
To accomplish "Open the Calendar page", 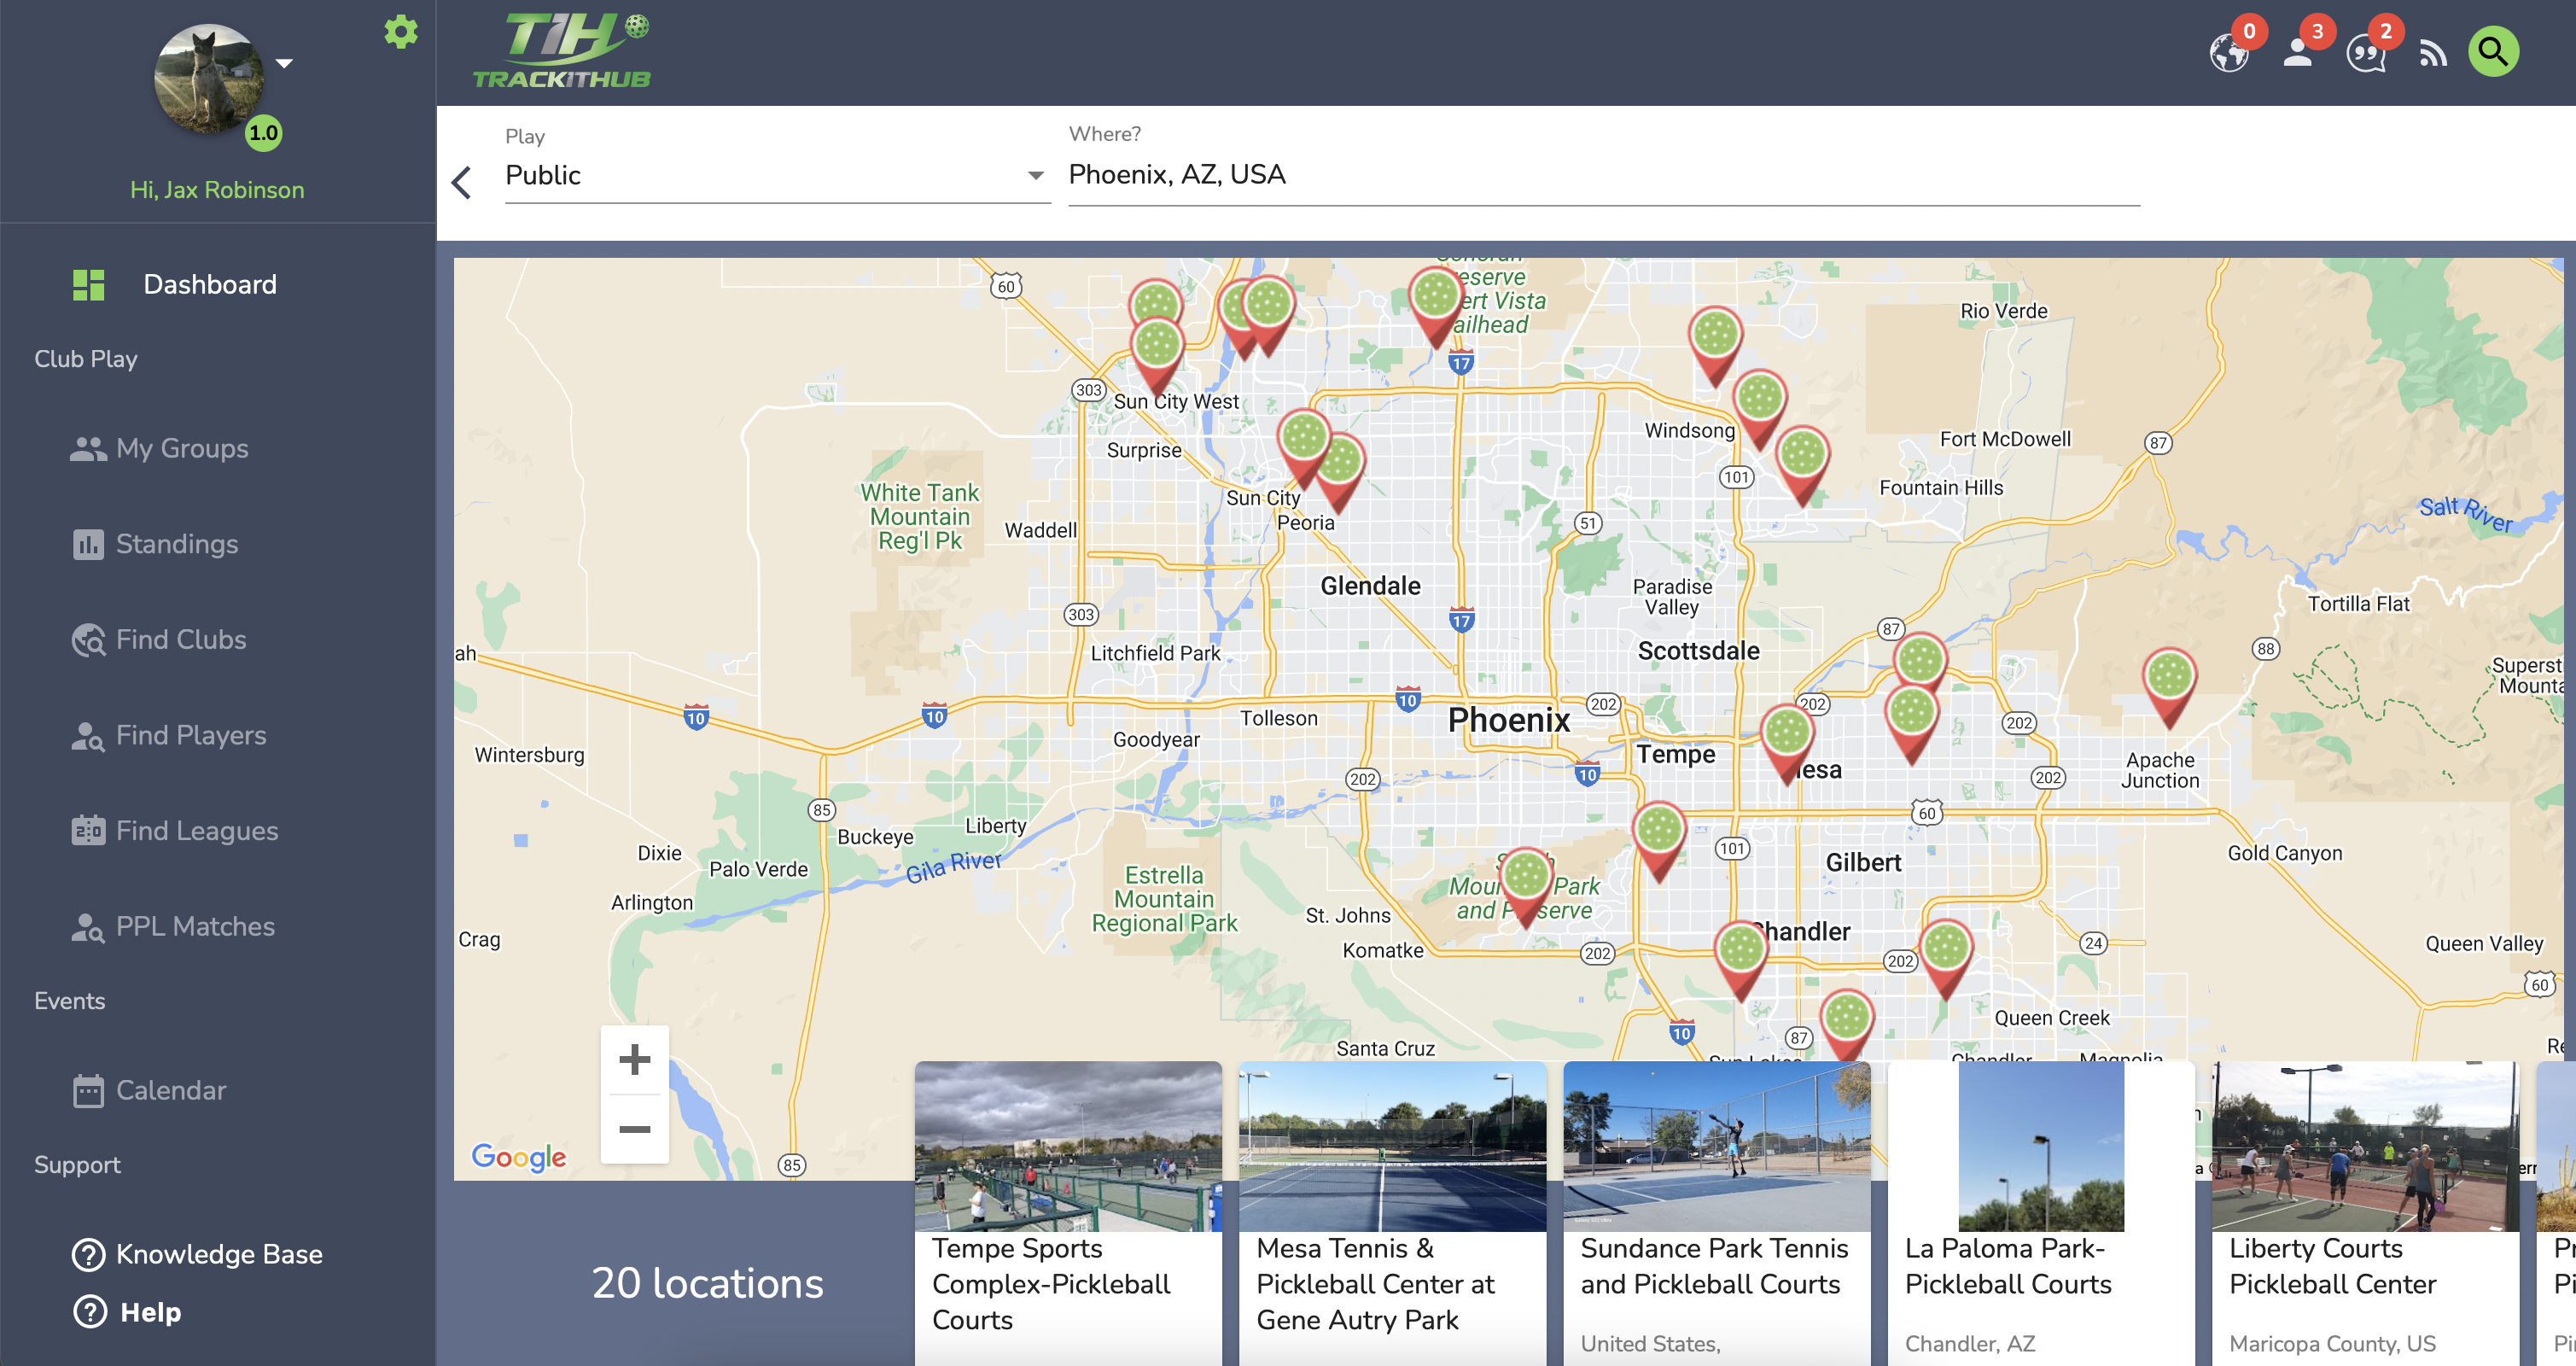I will (x=170, y=1090).
